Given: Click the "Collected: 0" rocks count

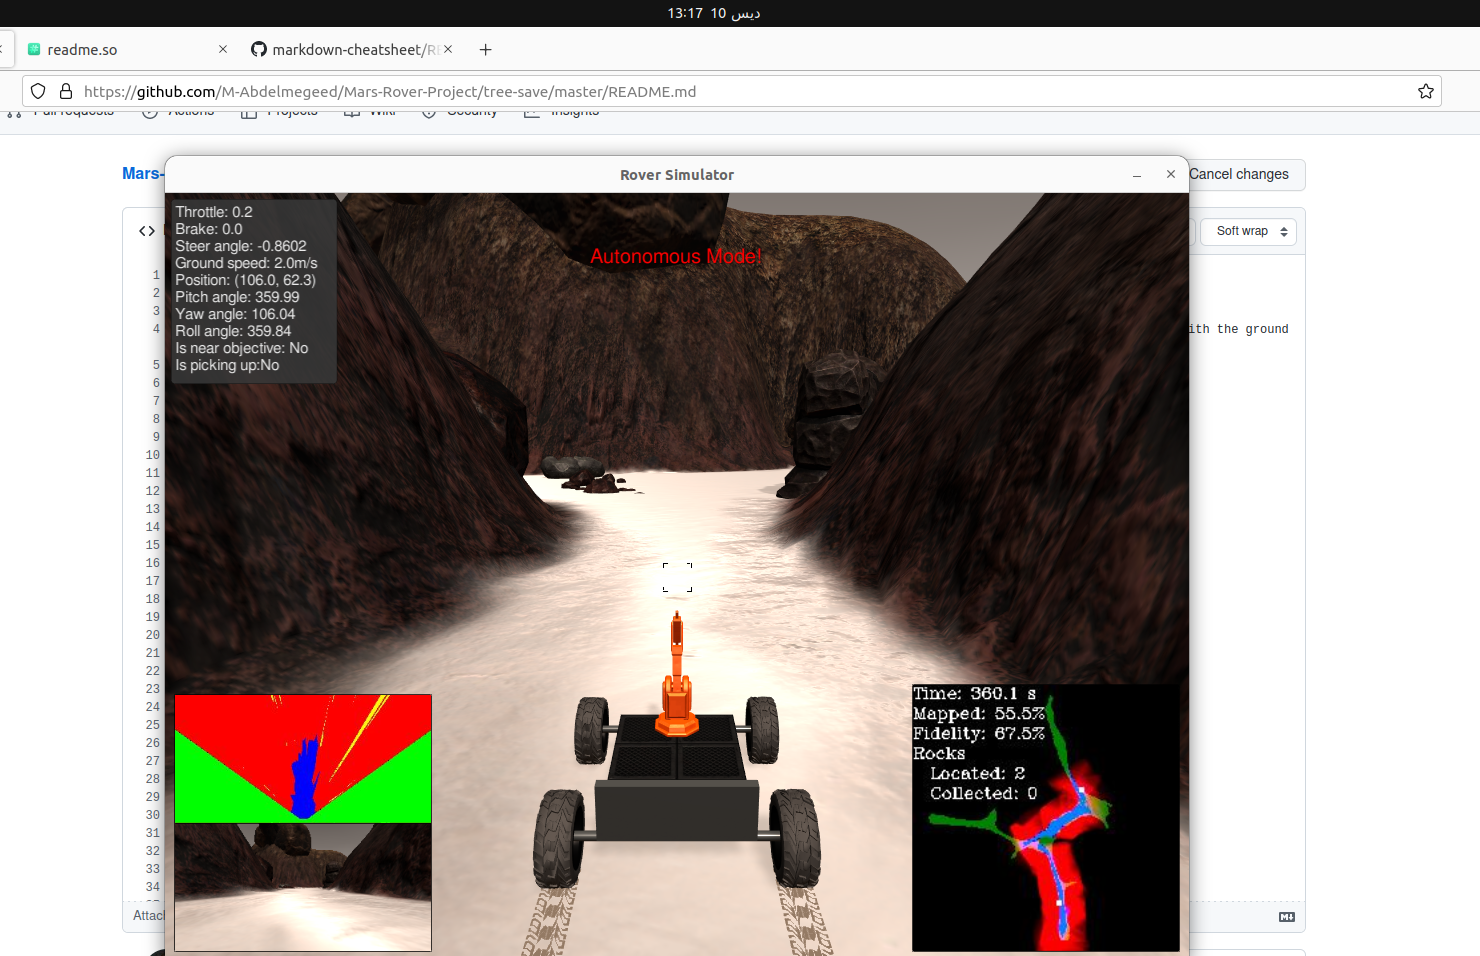Looking at the screenshot, I should pyautogui.click(x=984, y=793).
